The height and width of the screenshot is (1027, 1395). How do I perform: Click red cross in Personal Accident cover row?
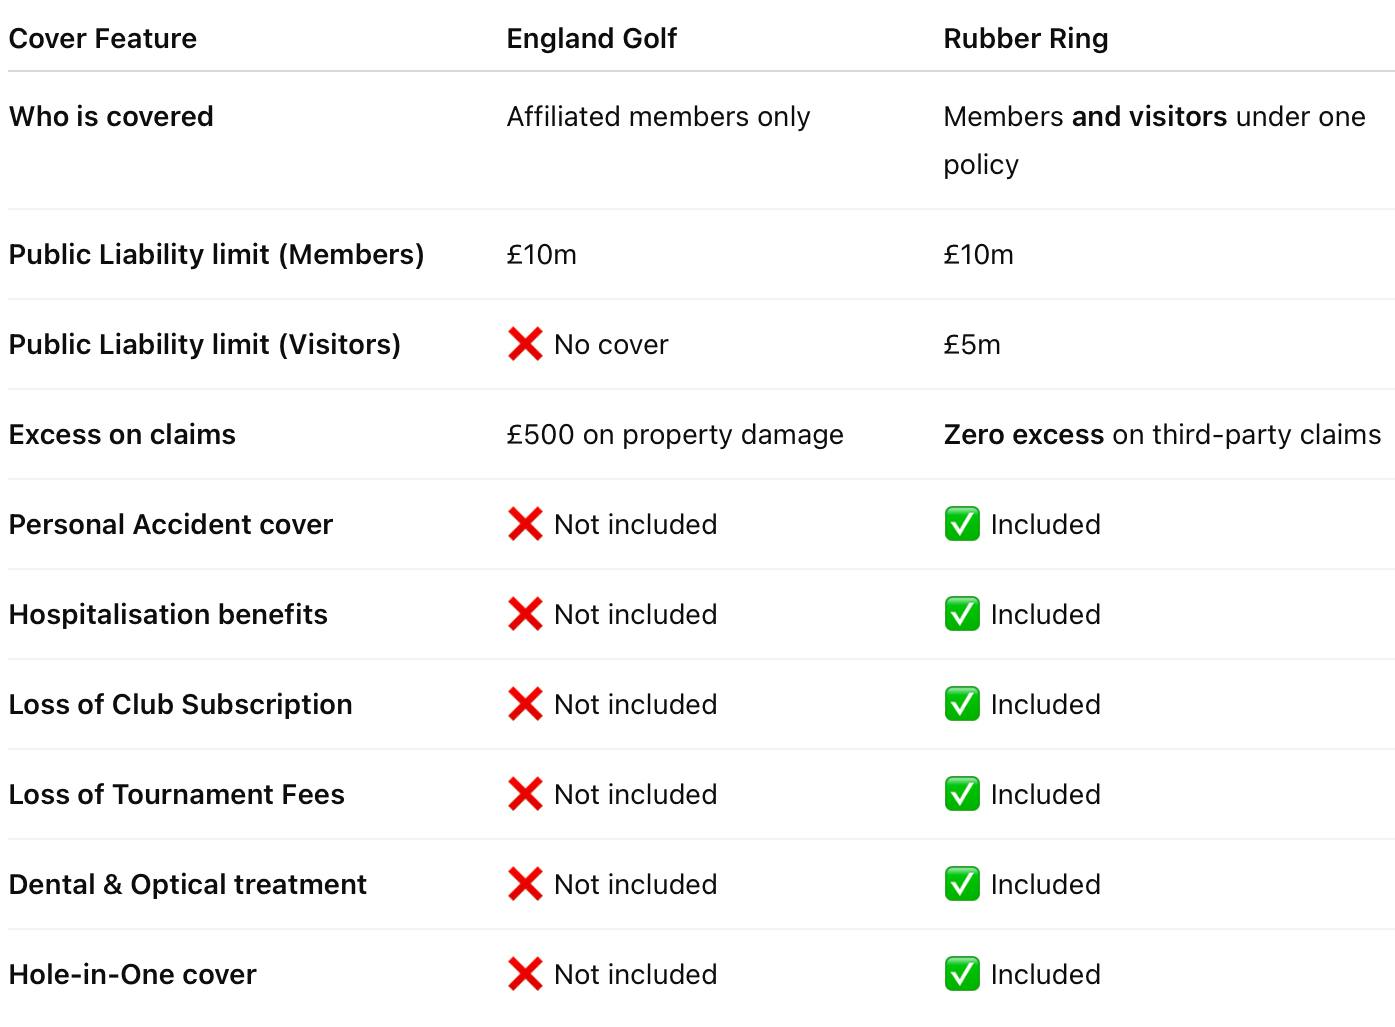[525, 524]
